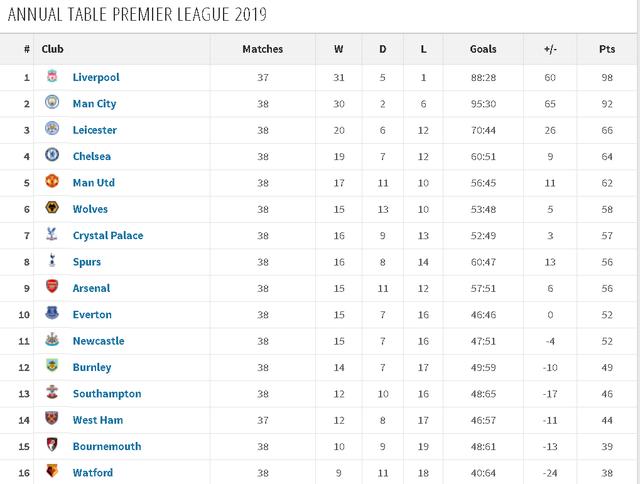Click the Club column header
This screenshot has height=484, width=640.
[52, 49]
